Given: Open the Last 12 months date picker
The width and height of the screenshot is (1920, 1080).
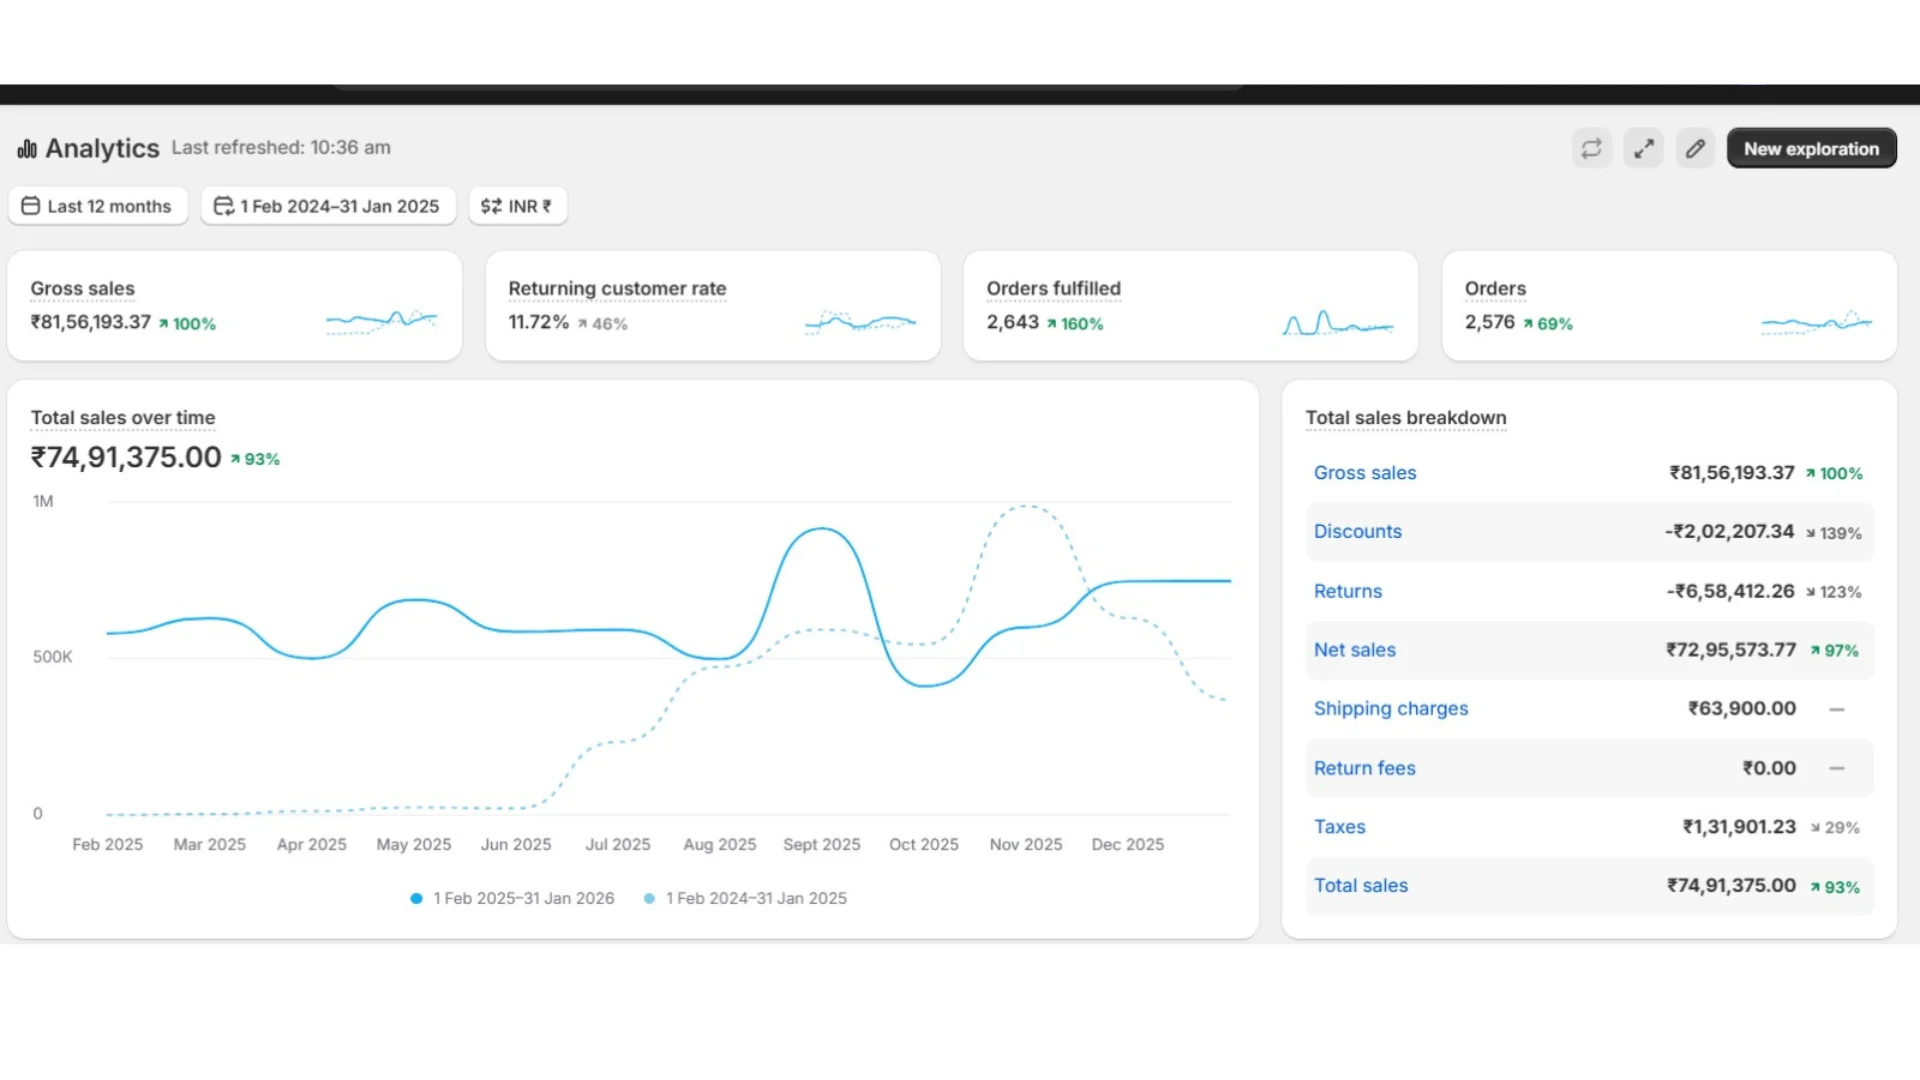Looking at the screenshot, I should pyautogui.click(x=98, y=206).
